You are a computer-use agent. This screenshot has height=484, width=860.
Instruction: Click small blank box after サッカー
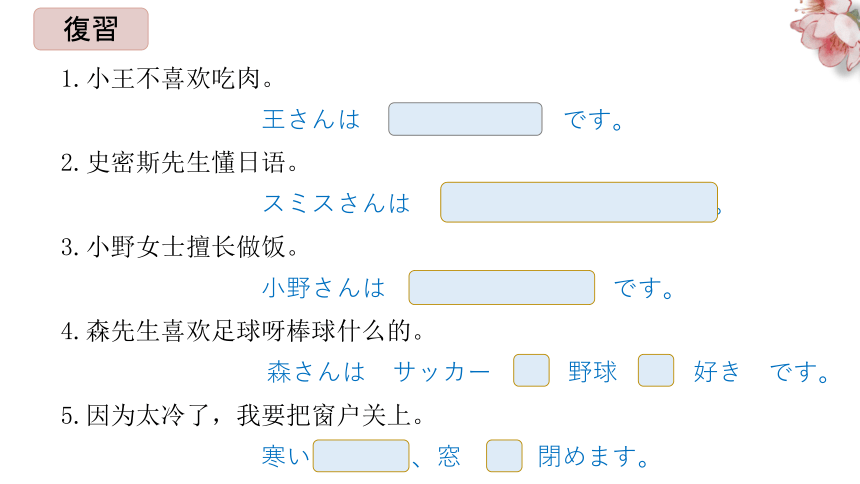tap(531, 370)
